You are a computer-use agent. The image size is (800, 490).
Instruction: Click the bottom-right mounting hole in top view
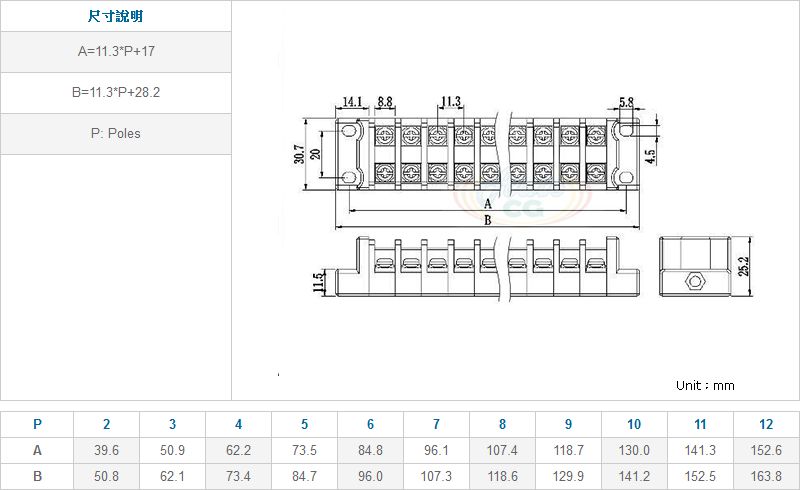[625, 176]
